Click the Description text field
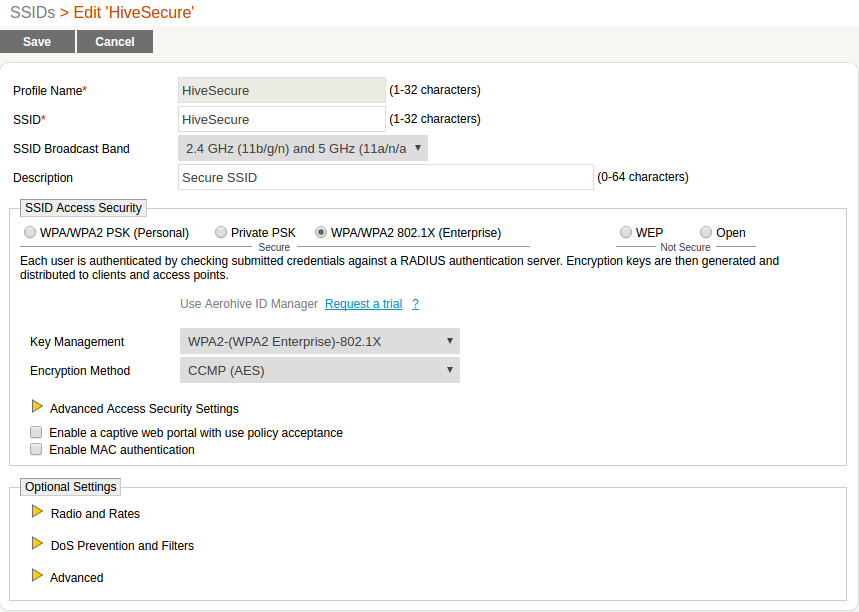 [x=385, y=177]
